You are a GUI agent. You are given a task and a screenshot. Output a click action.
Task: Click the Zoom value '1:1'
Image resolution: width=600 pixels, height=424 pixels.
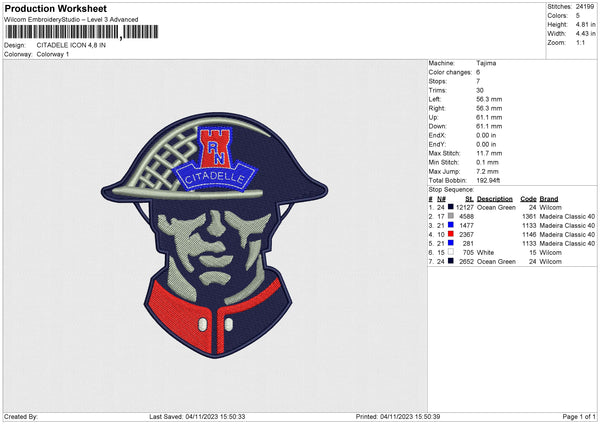coord(580,42)
